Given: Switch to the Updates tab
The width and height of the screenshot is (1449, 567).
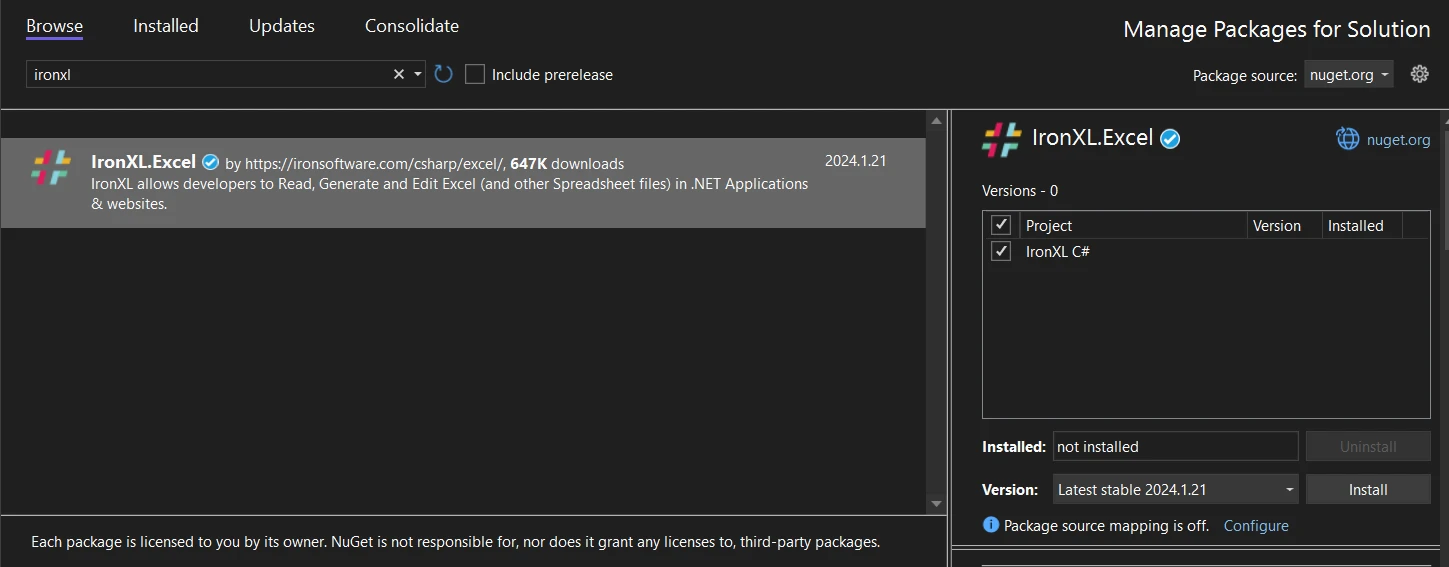Looking at the screenshot, I should click(282, 26).
